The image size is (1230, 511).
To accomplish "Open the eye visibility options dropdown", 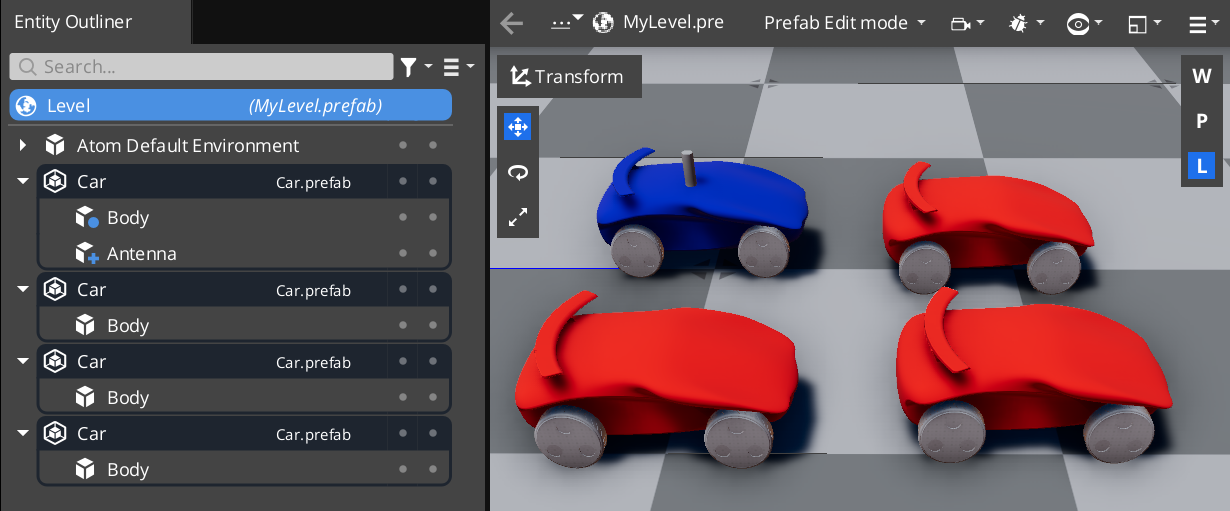I will click(x=1084, y=23).
